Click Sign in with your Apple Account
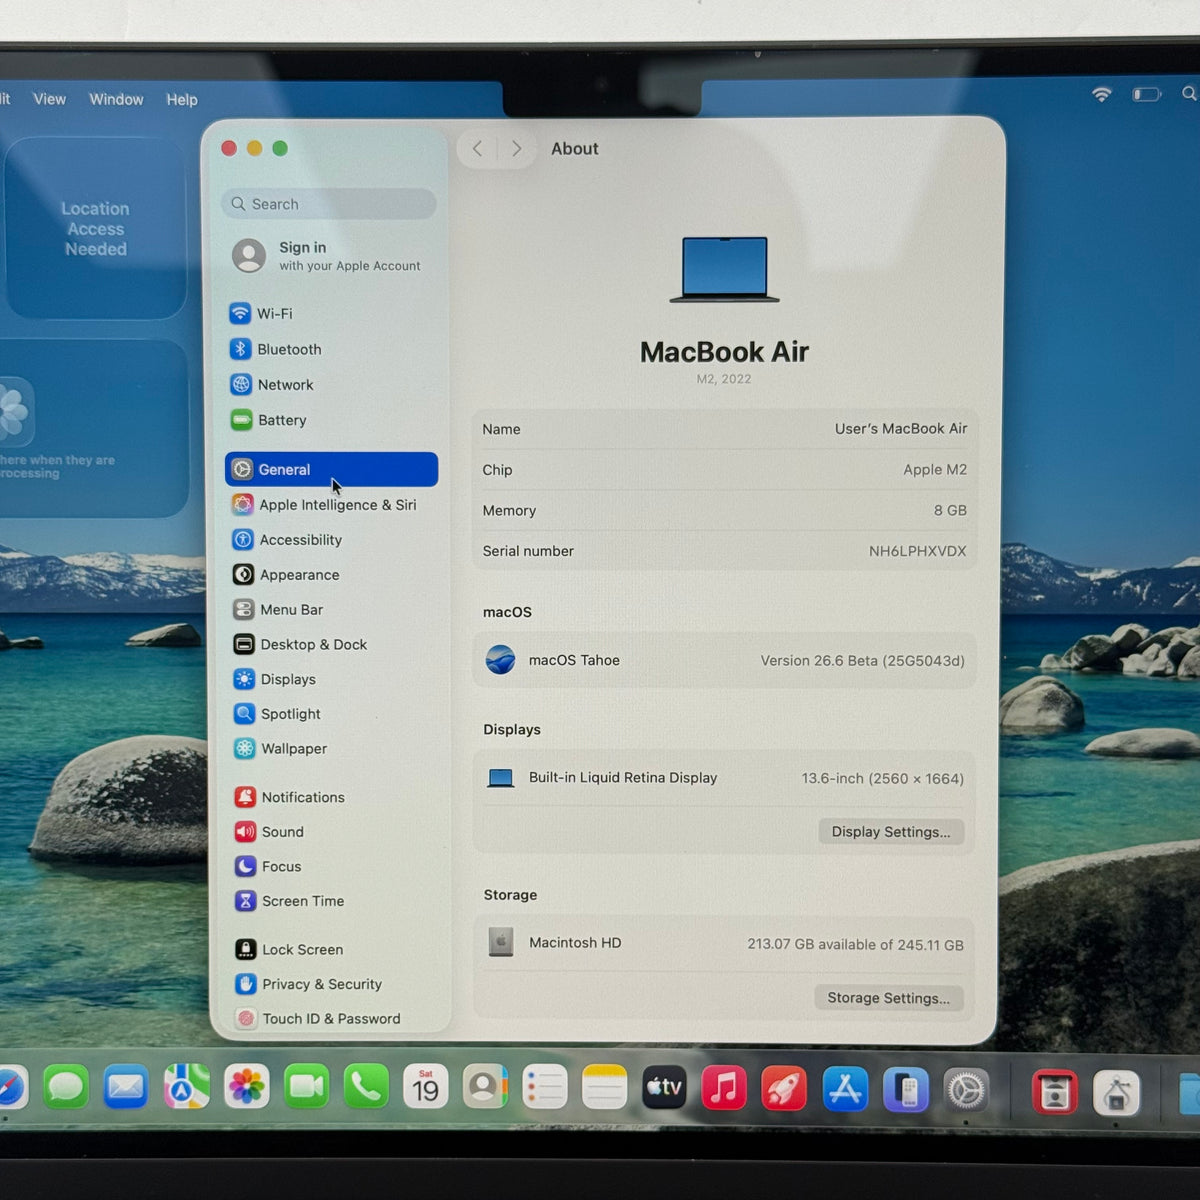This screenshot has width=1200, height=1200. (x=331, y=256)
